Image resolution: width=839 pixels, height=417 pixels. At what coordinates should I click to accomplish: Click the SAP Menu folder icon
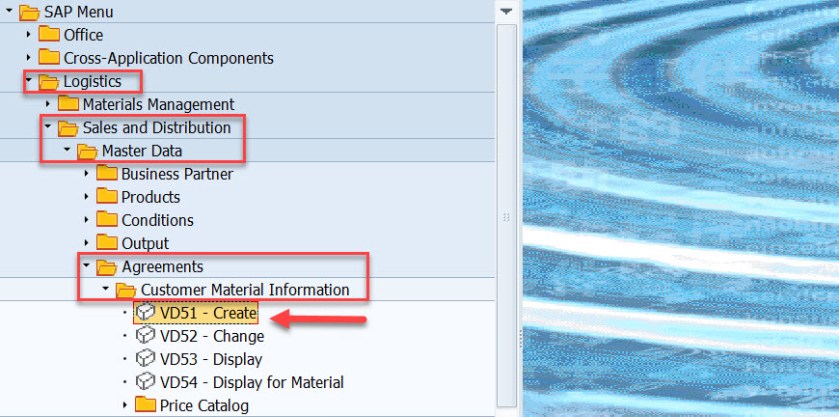coord(29,12)
